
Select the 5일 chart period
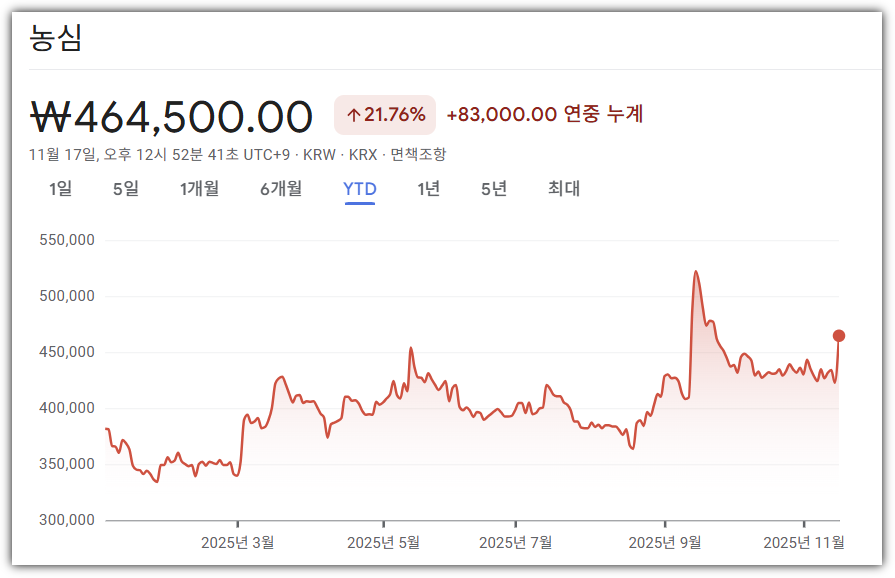tap(122, 189)
